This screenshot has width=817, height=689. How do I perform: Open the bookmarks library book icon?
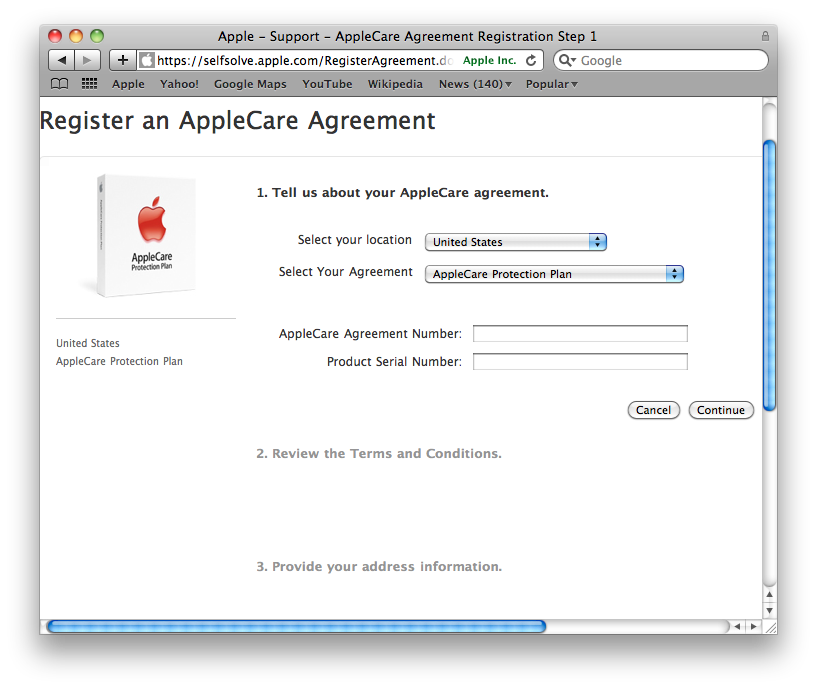[x=59, y=84]
